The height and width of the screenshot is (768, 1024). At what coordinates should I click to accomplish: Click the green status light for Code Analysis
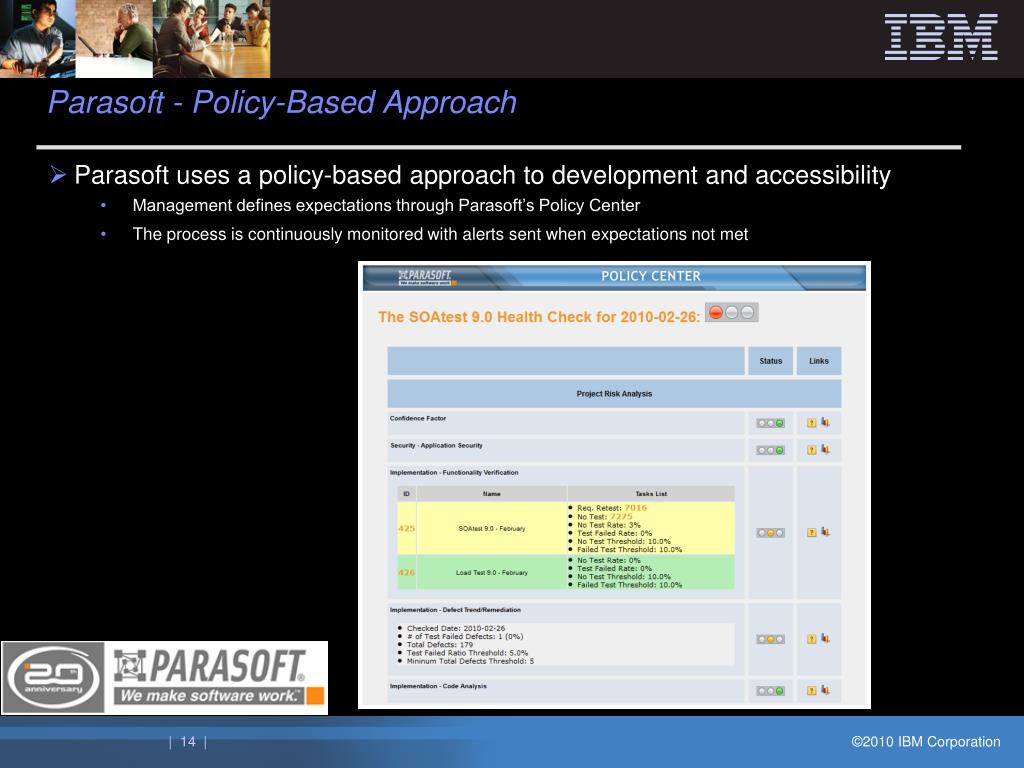(779, 691)
